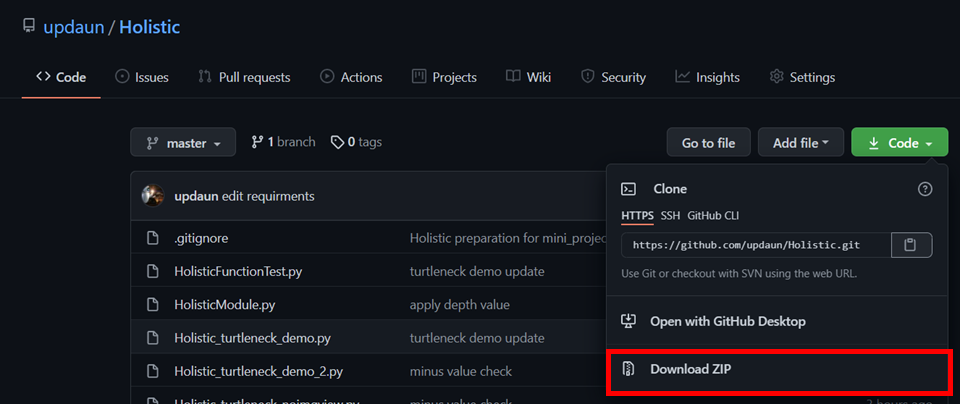The height and width of the screenshot is (404, 960).
Task: Open the master branch dropdown
Action: click(183, 143)
